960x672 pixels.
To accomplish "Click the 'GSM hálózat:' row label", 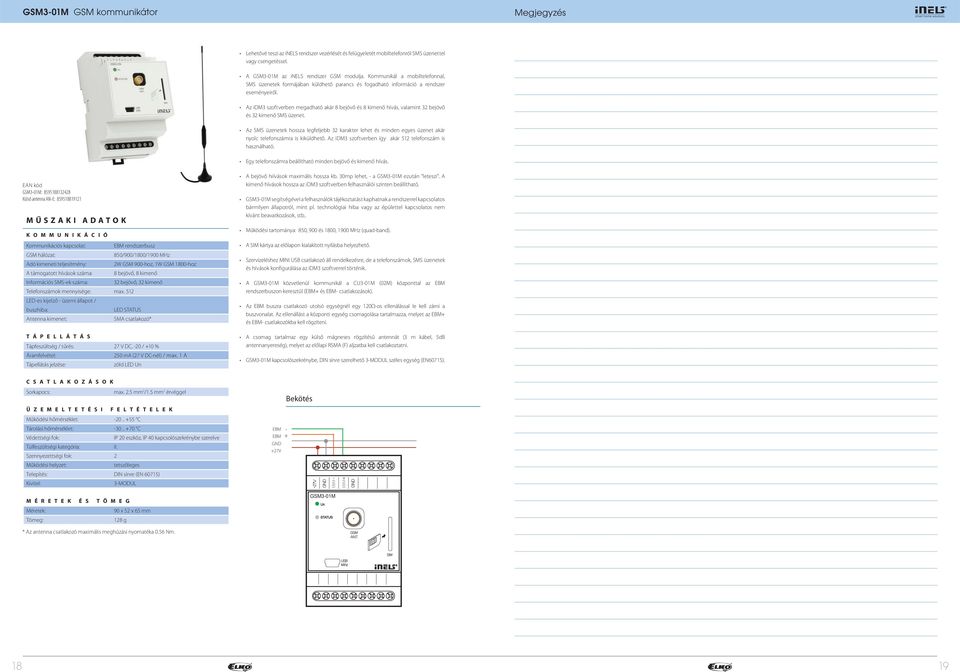I will coord(40,255).
